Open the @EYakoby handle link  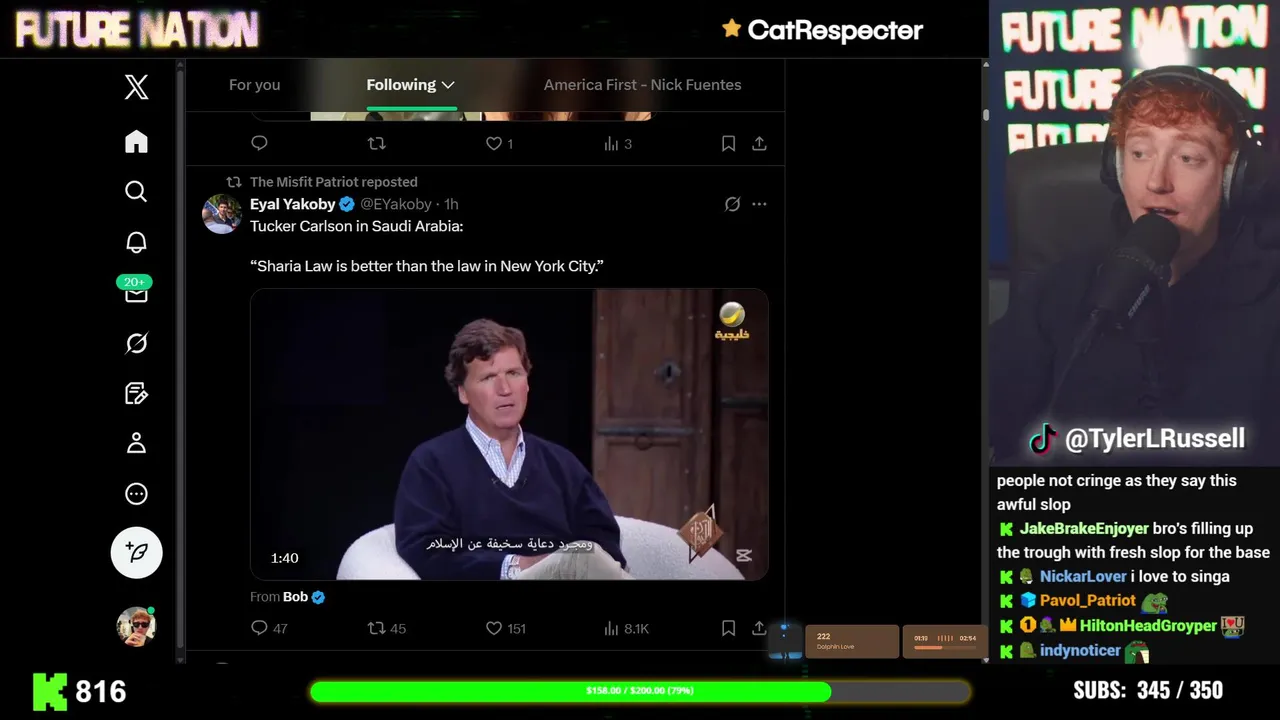tap(396, 204)
